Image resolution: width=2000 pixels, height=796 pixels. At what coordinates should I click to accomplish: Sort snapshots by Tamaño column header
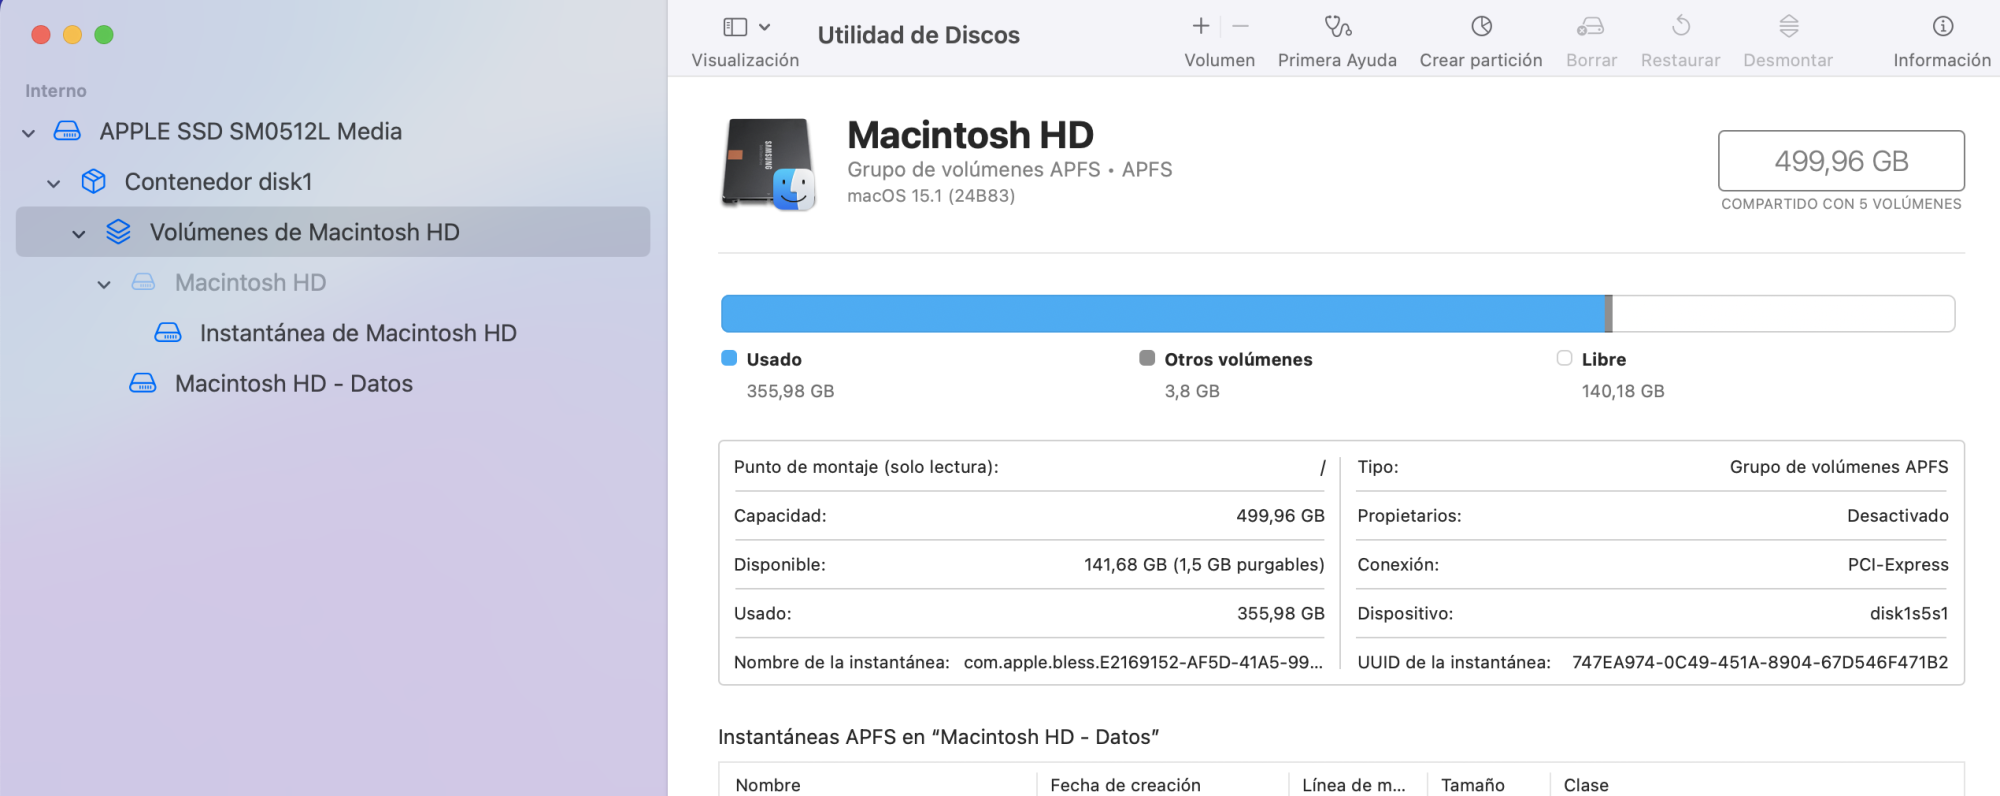[1472, 785]
